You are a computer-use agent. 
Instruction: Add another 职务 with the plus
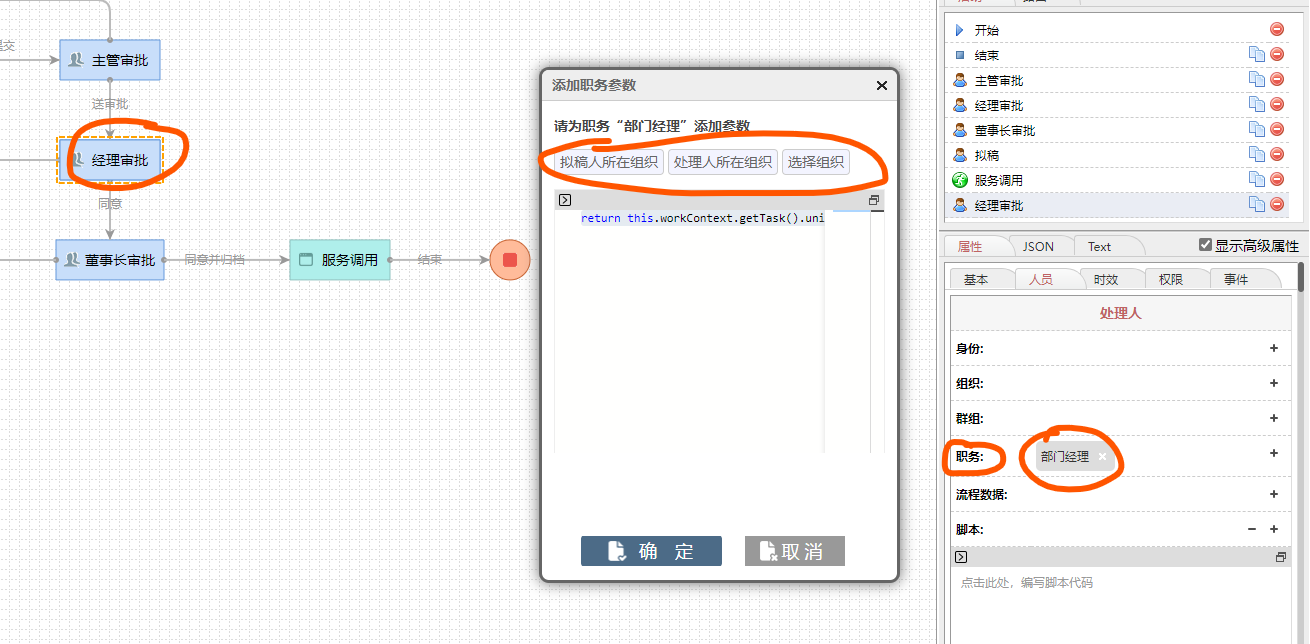click(x=1274, y=453)
